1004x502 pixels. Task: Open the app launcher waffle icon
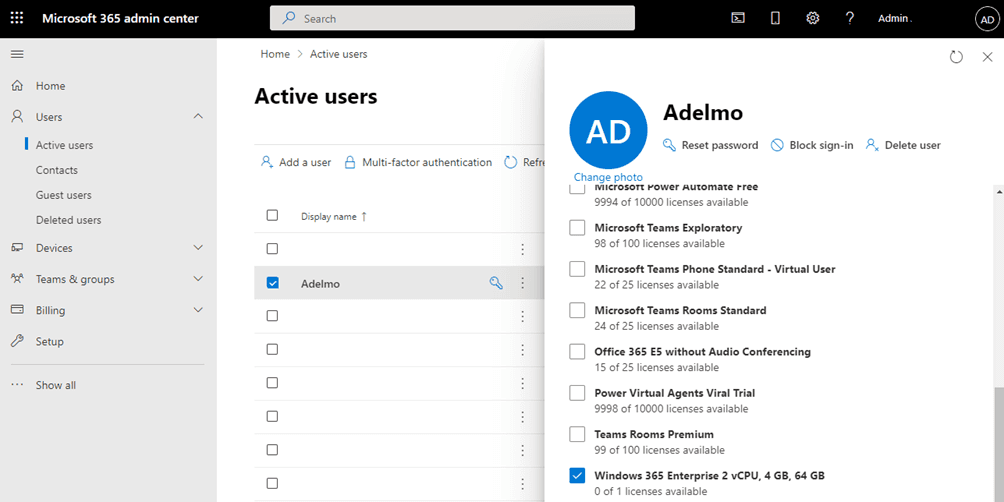[17, 18]
